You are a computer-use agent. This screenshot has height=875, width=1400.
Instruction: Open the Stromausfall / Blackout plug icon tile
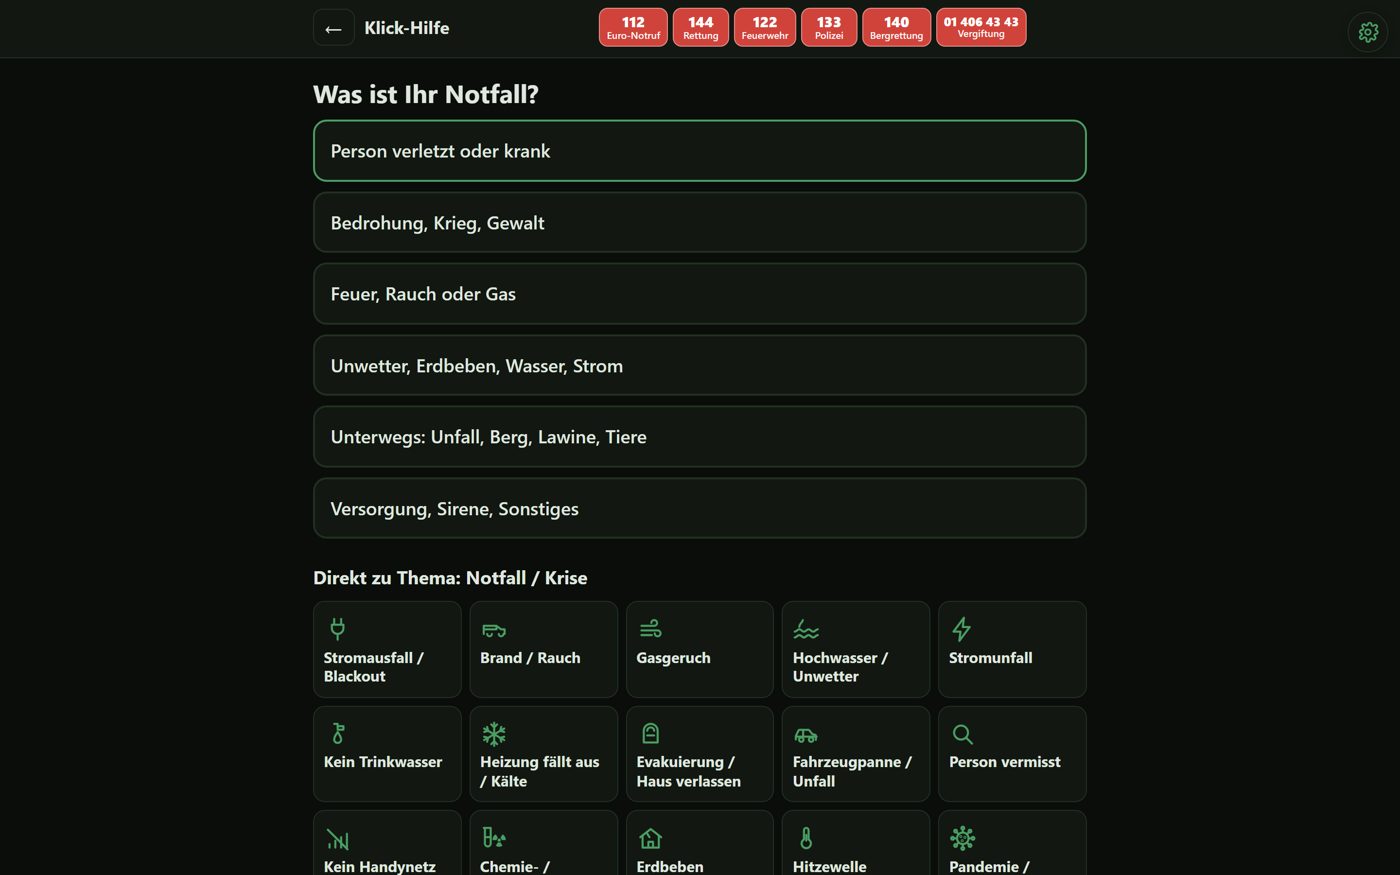coord(387,649)
